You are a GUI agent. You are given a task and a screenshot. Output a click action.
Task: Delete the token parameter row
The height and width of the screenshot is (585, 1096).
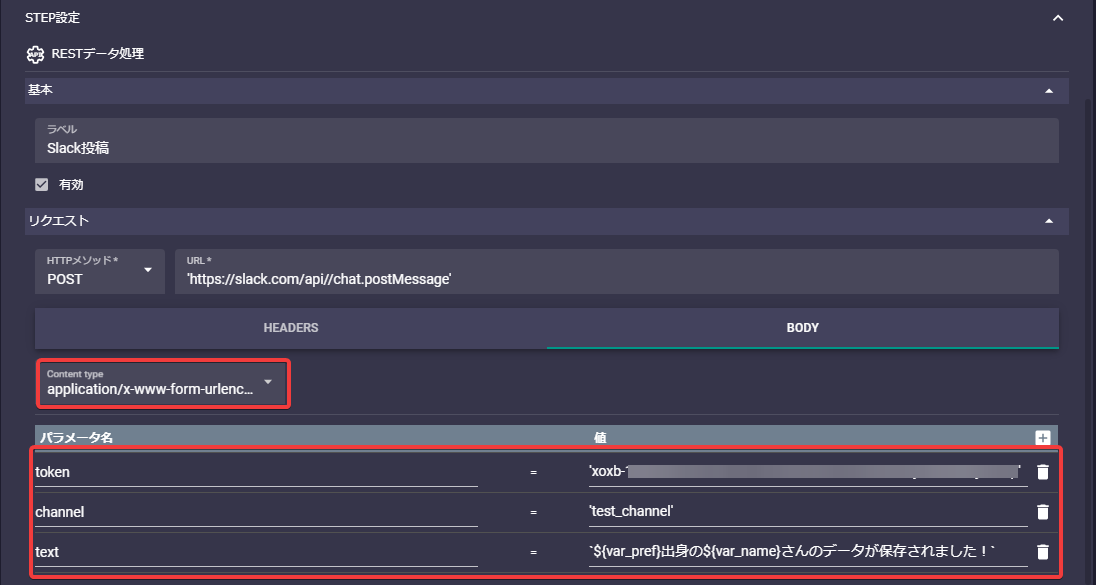[1043, 471]
